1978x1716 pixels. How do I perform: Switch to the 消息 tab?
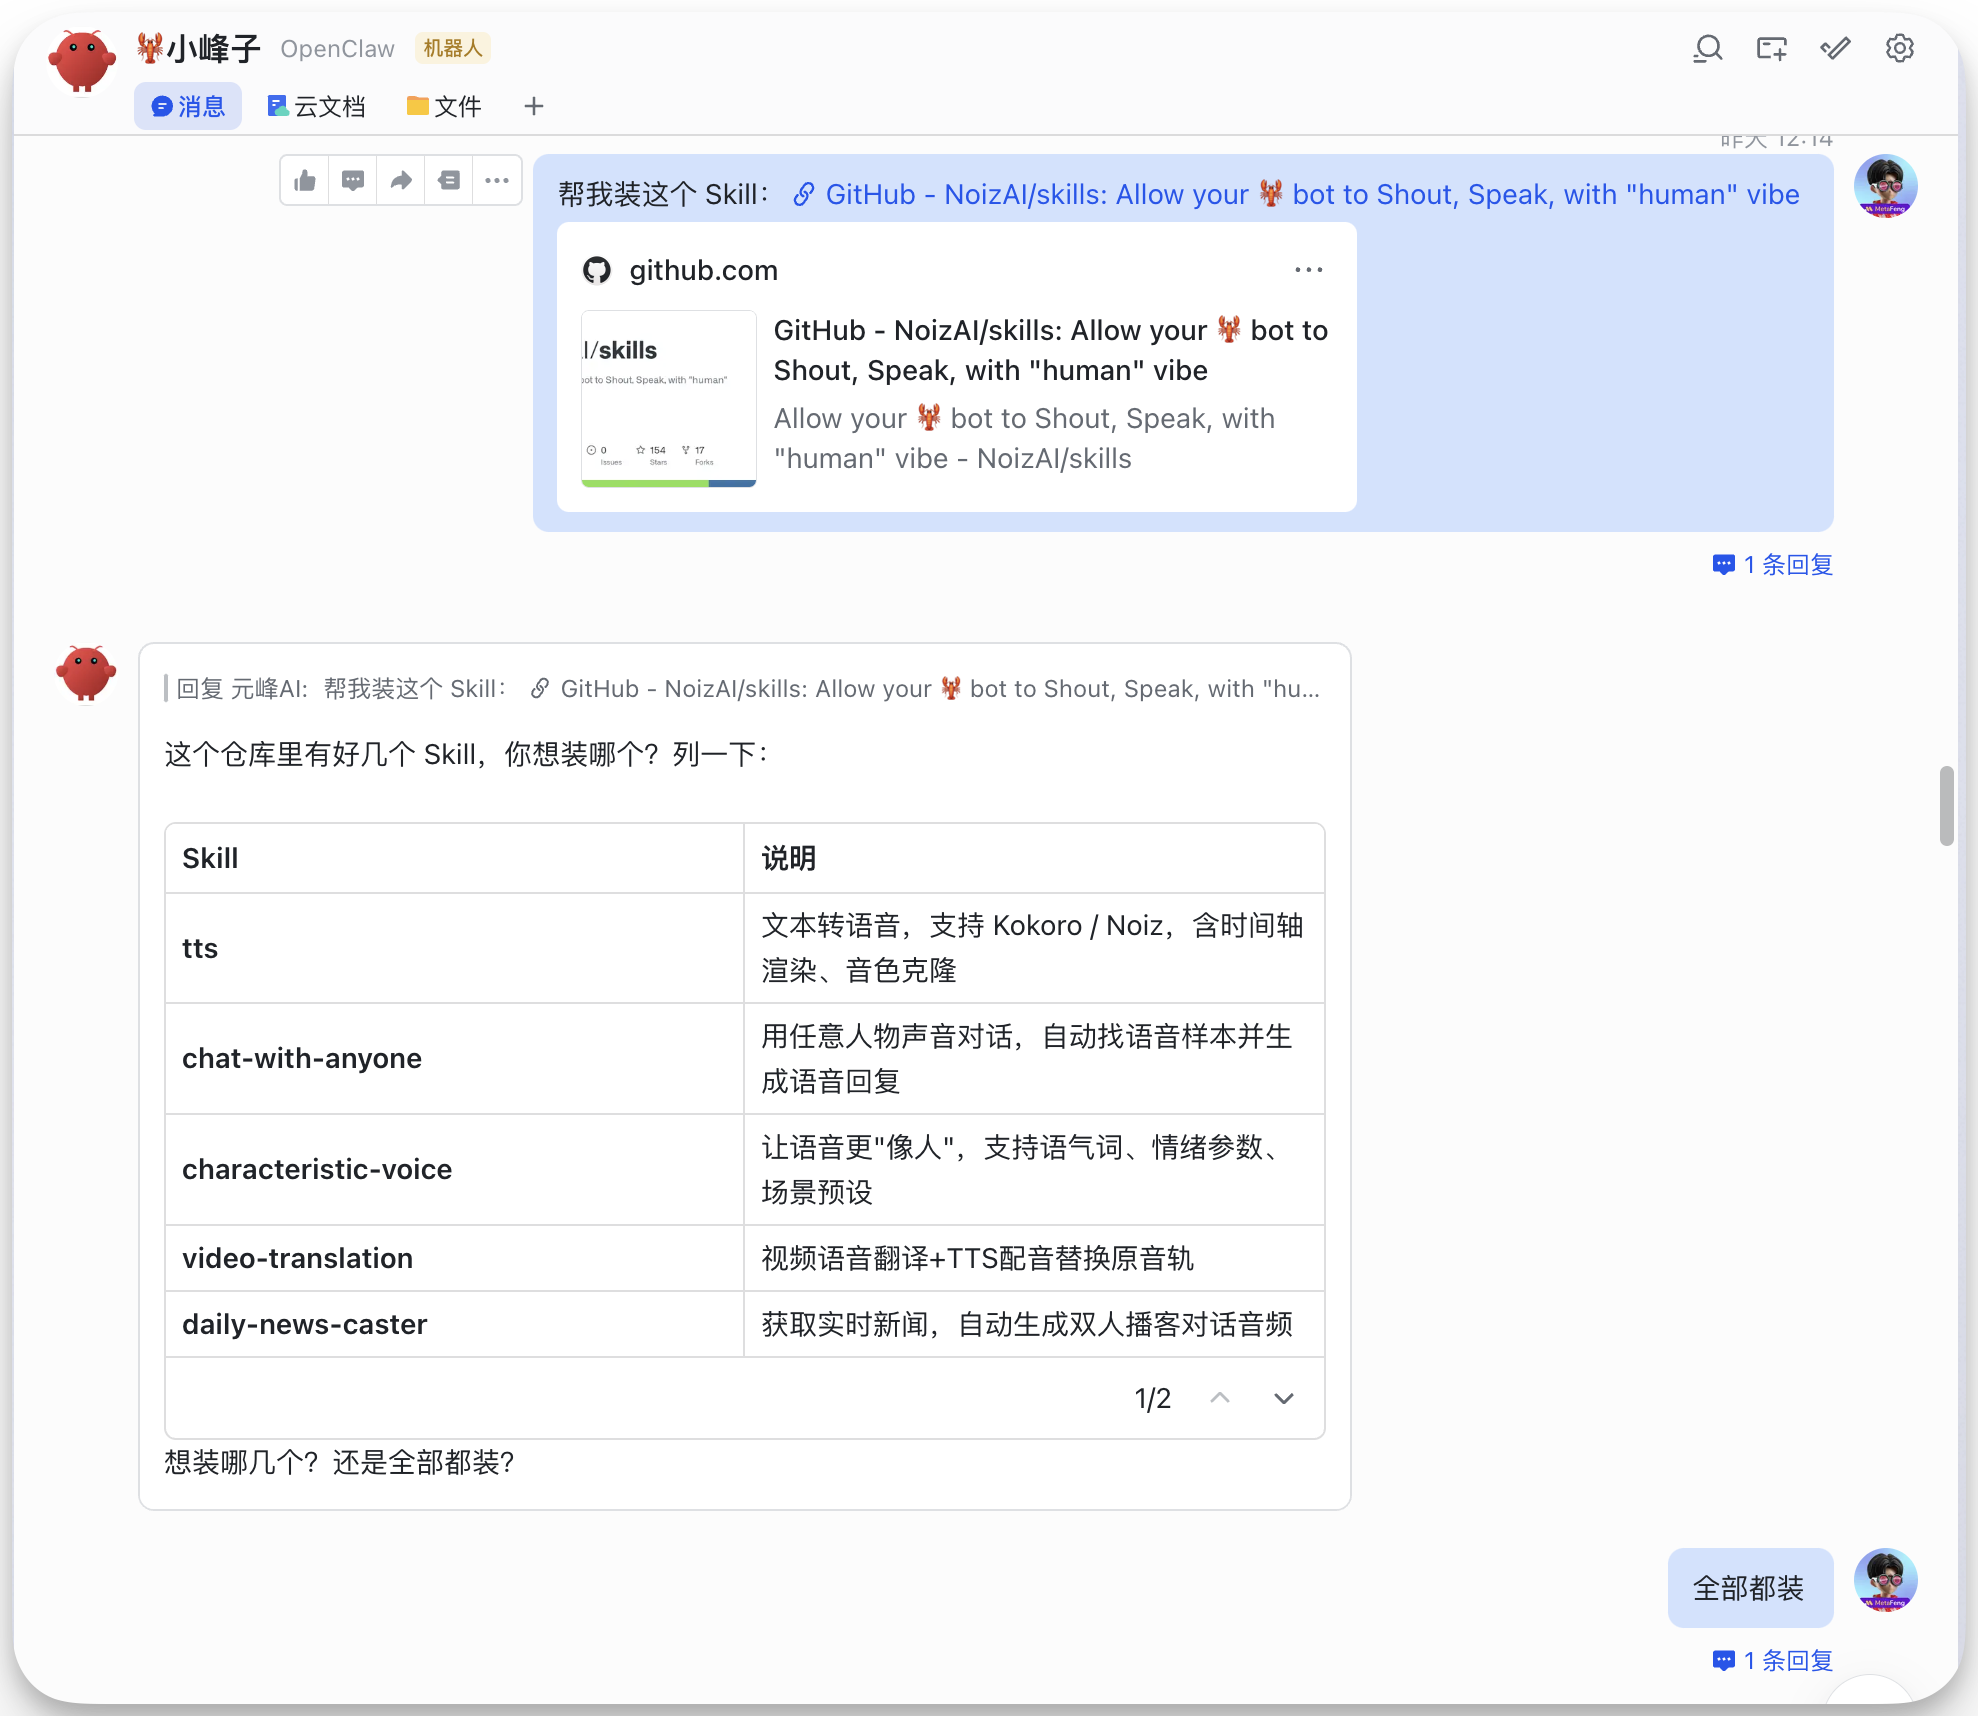188,106
